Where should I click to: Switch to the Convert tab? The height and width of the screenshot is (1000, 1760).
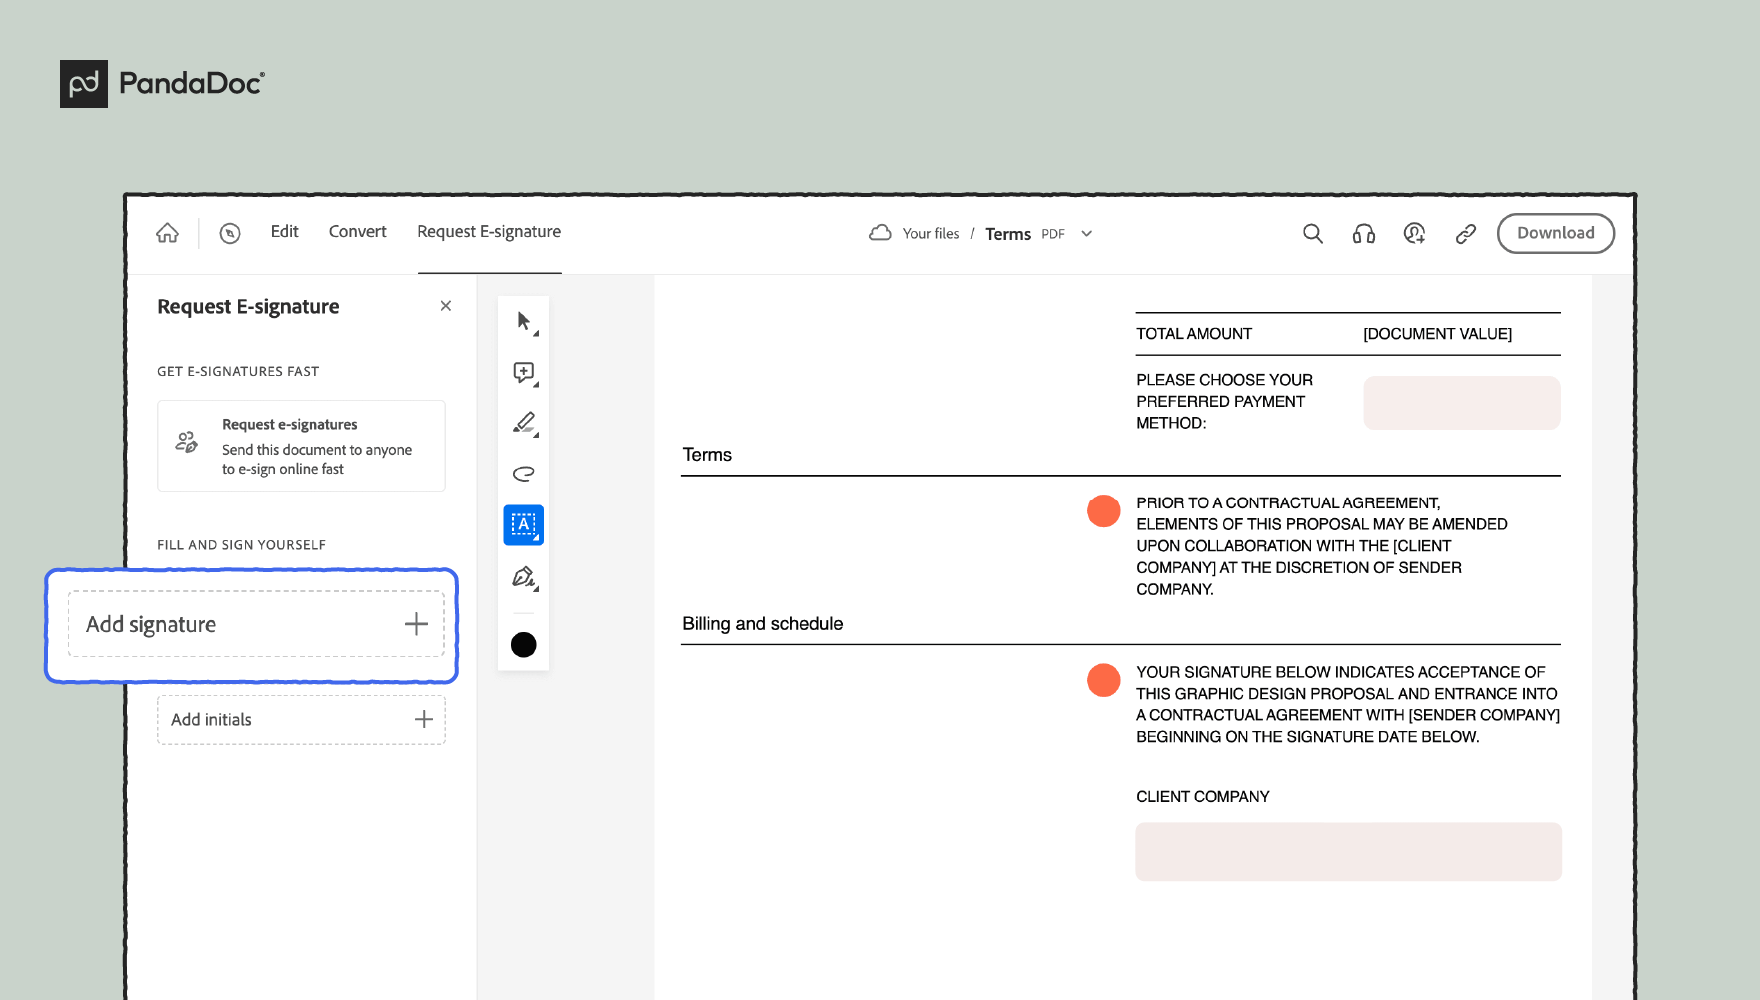357,231
